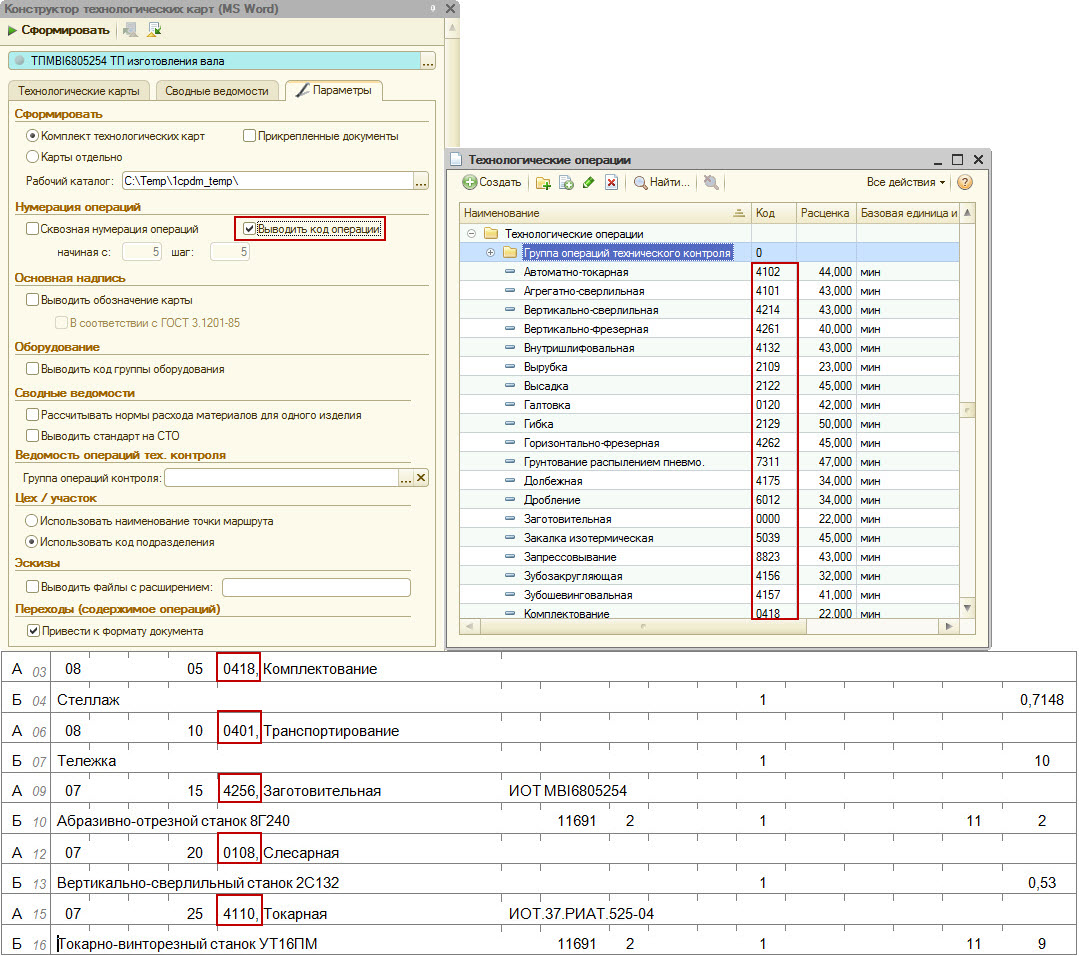Open the Сводные ведомости tab
The image size is (1079, 956).
pyautogui.click(x=217, y=91)
